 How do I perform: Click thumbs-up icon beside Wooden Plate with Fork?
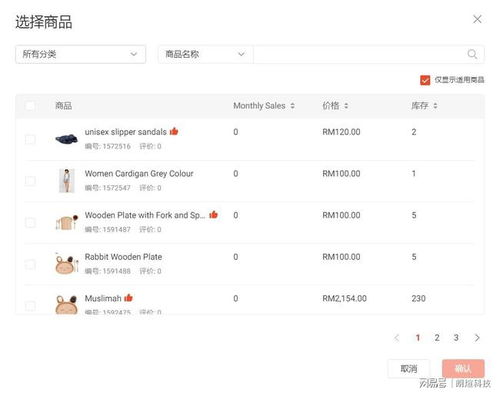coord(213,215)
